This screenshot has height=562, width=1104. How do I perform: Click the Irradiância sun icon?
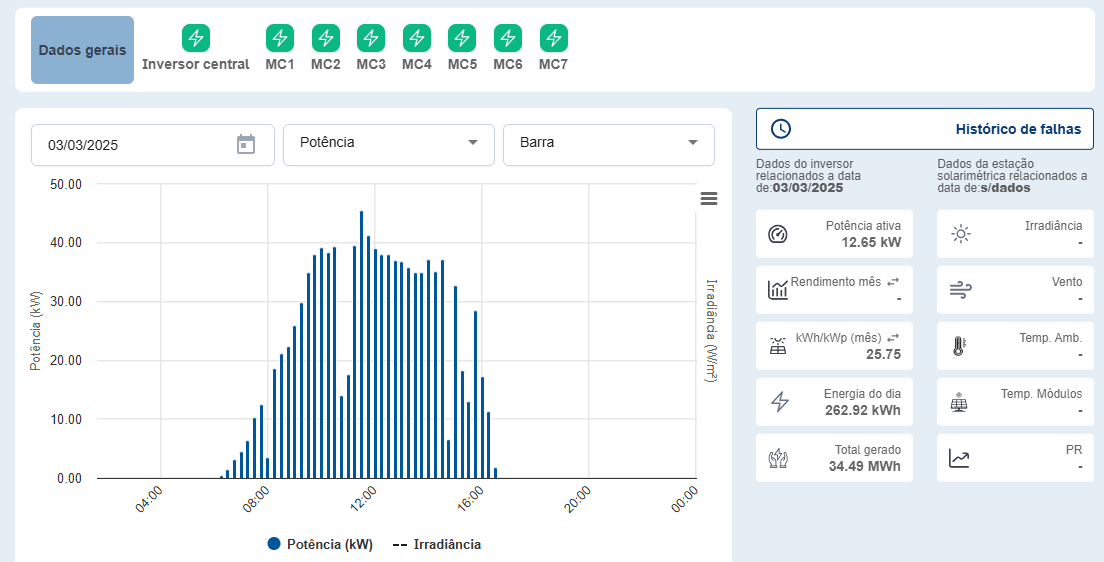coord(961,234)
